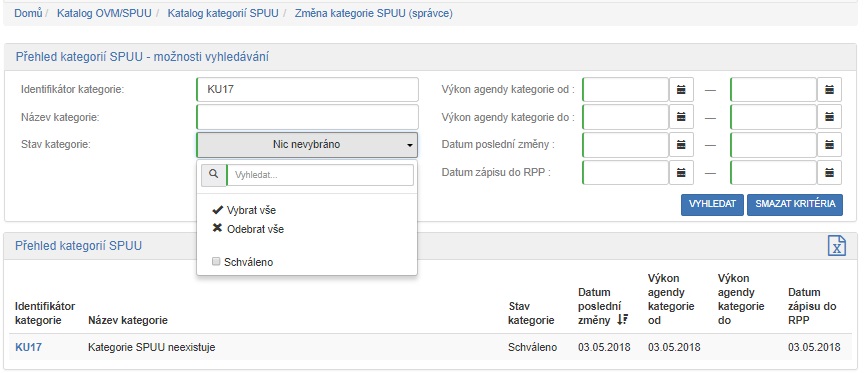Select the cell Kategorie SPUU neexistuje
865x373 pixels.
152,347
